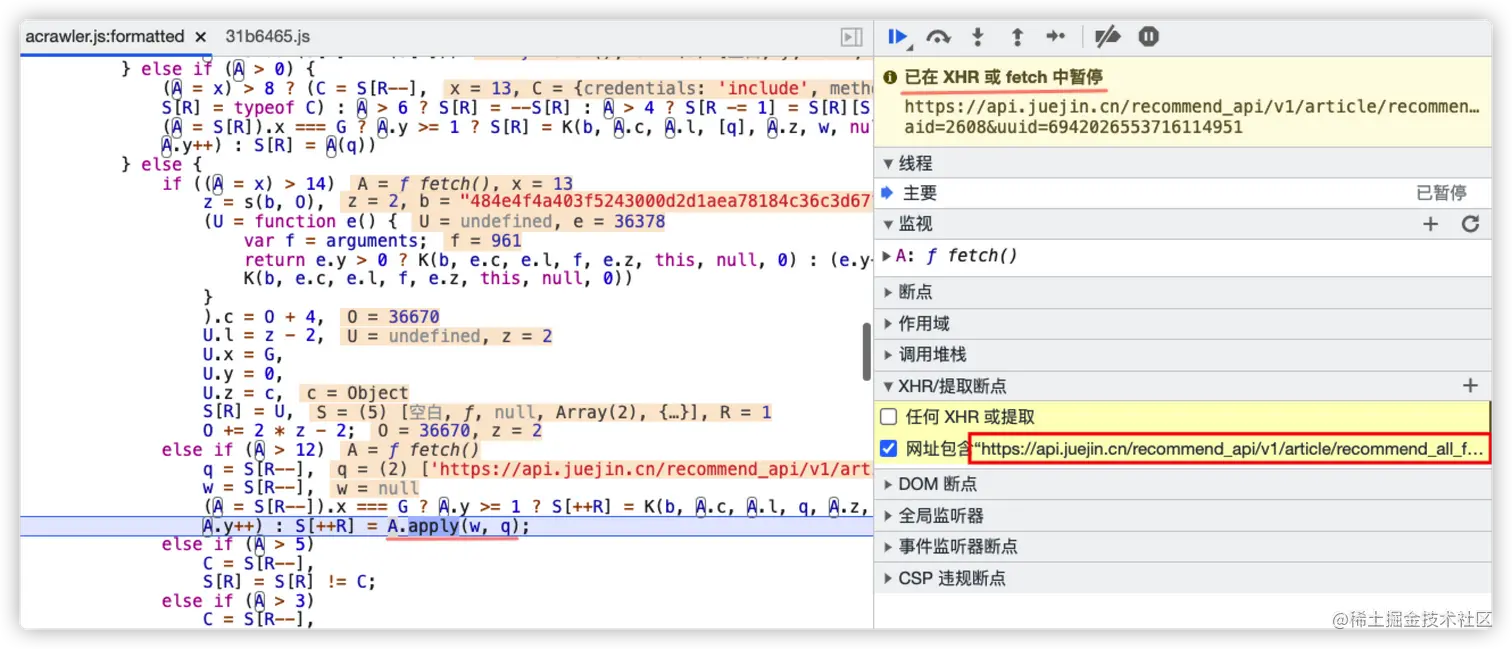This screenshot has width=1512, height=649.
Task: Click the 'S[R] = U,' code line
Action: pyautogui.click(x=248, y=412)
